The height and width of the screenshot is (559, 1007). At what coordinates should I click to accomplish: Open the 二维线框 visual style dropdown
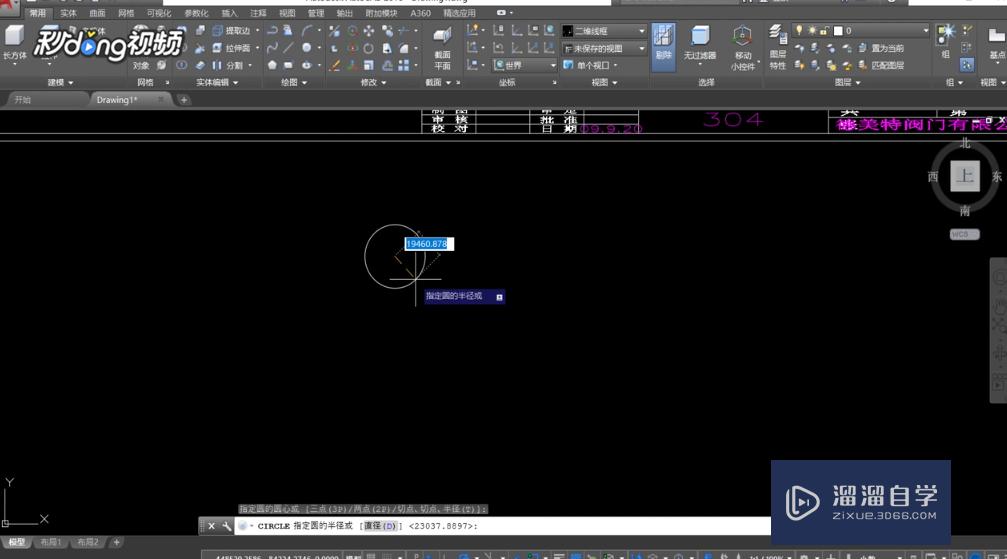click(x=604, y=32)
